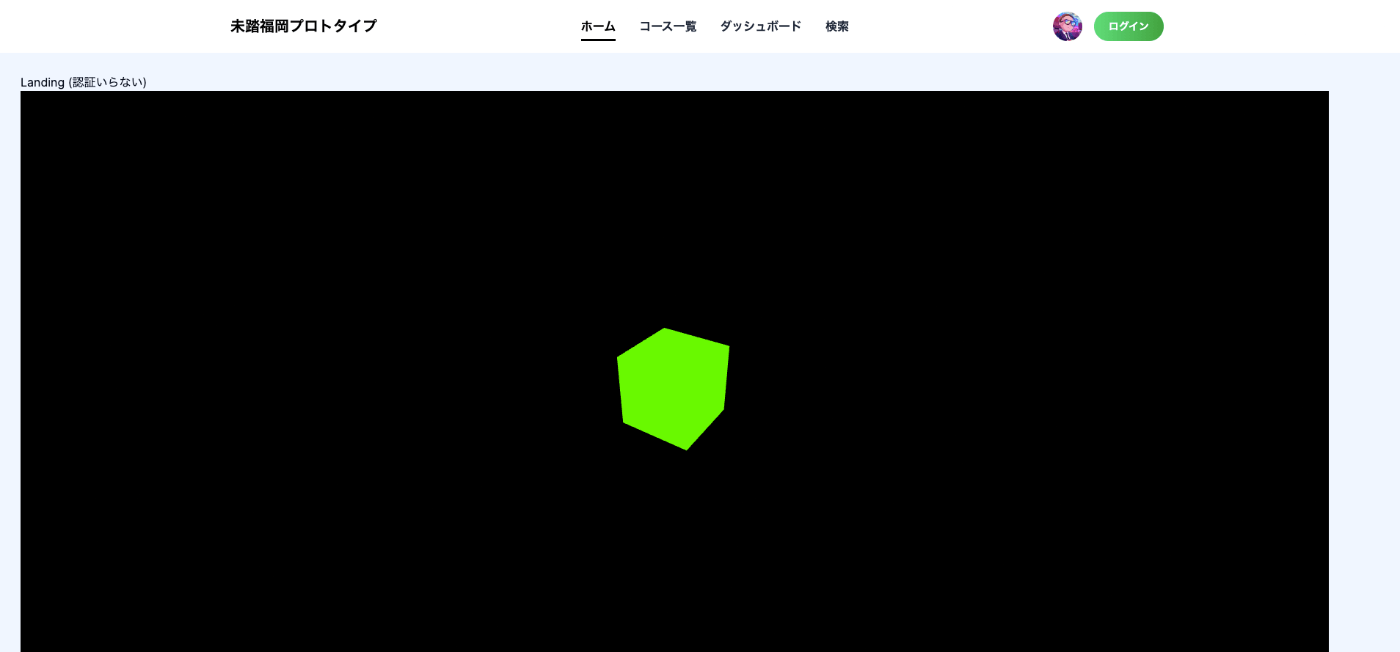Open the コース一覧 navigation link
The image size is (1400, 652).
(668, 26)
